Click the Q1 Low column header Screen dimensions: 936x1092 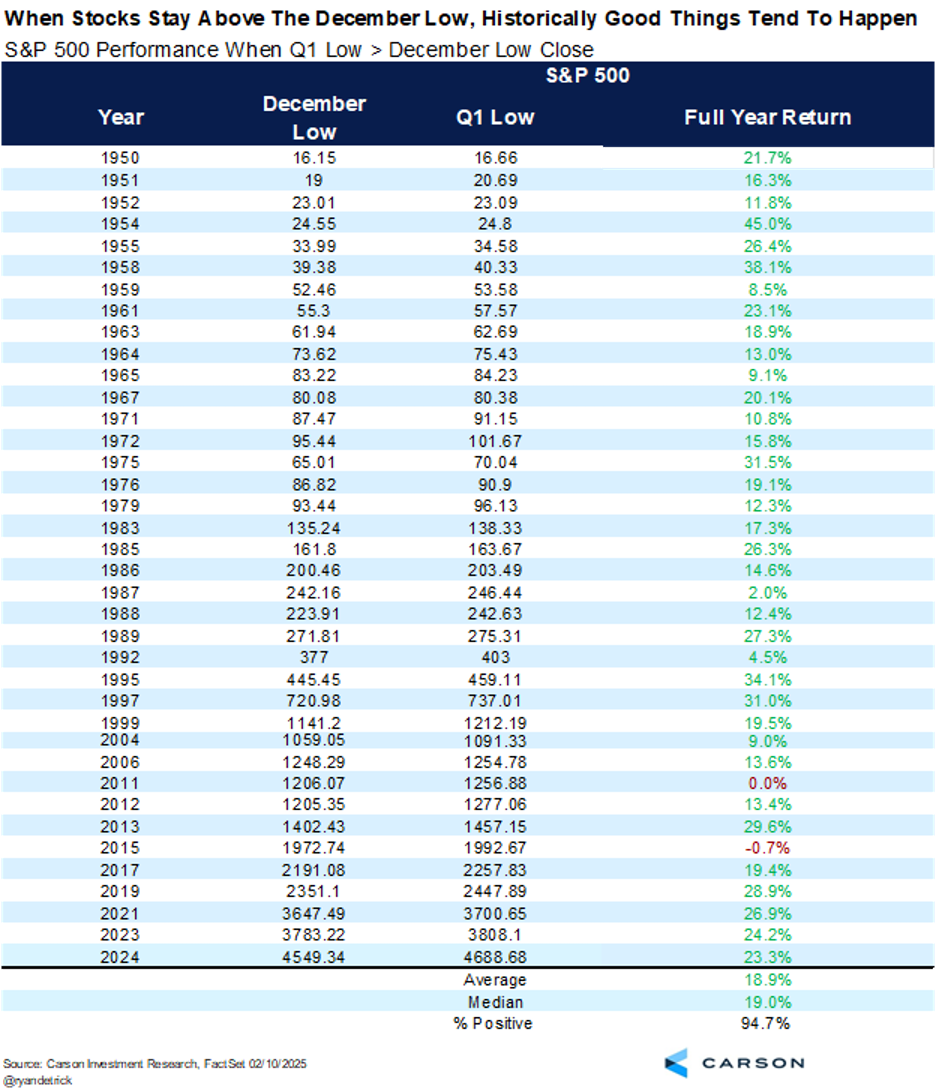[x=495, y=117]
